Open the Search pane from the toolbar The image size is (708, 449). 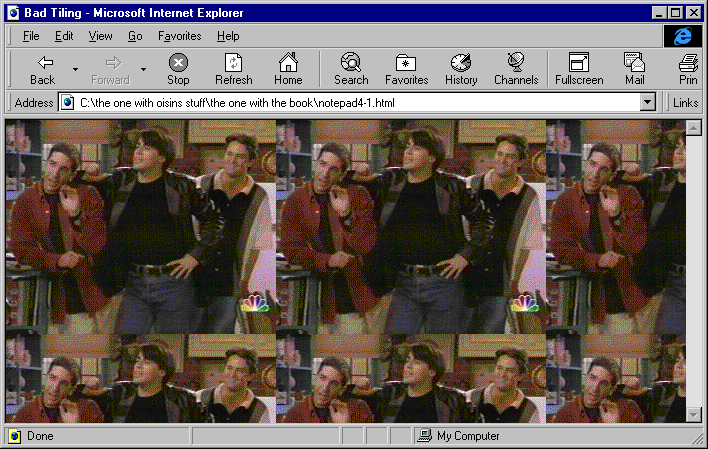[x=351, y=69]
